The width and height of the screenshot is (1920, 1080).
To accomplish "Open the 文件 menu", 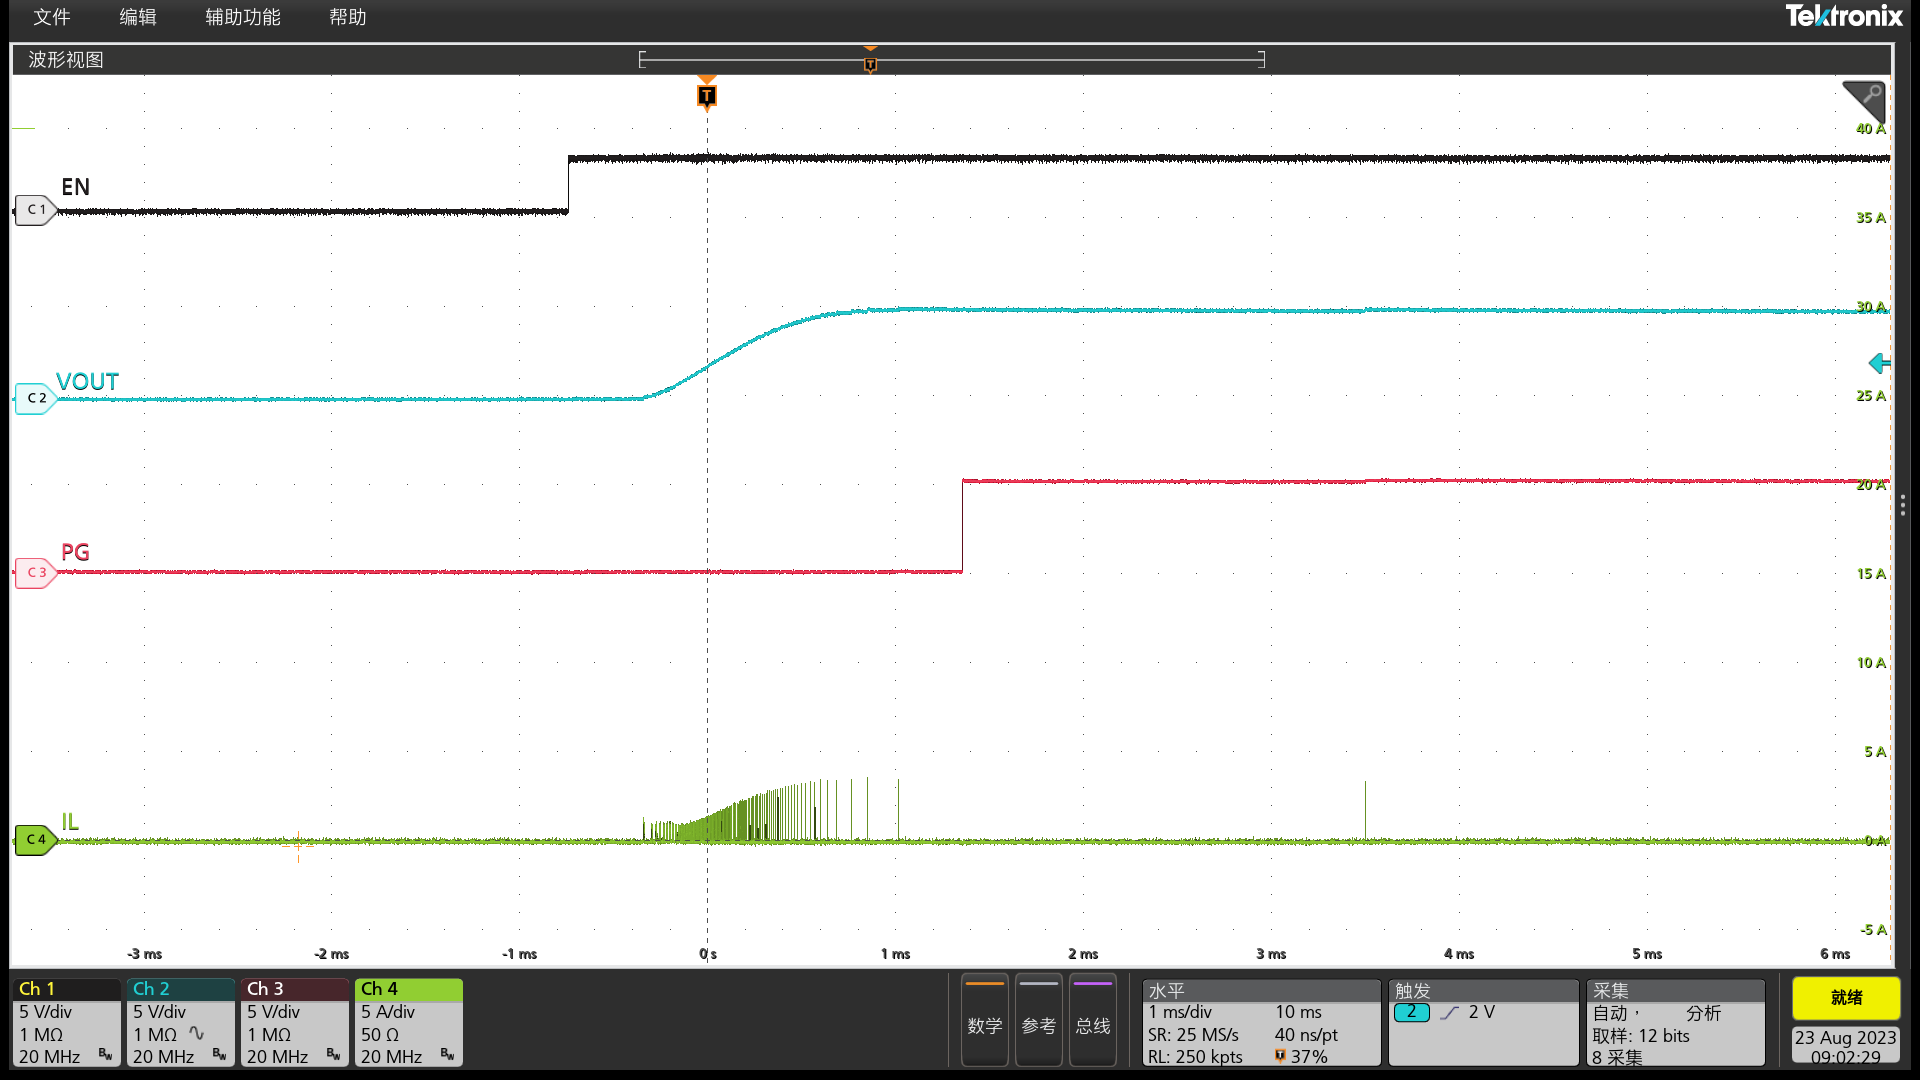I will coord(51,17).
